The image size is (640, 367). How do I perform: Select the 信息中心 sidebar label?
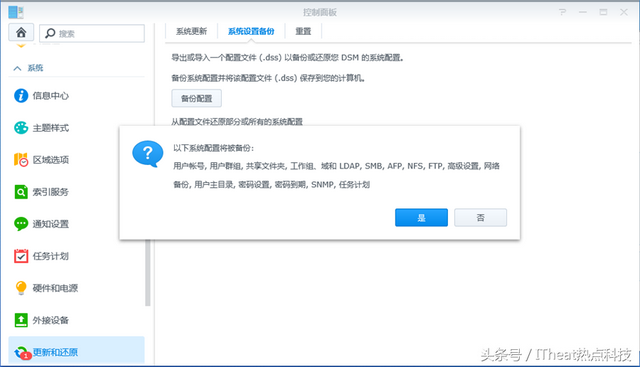coord(51,96)
